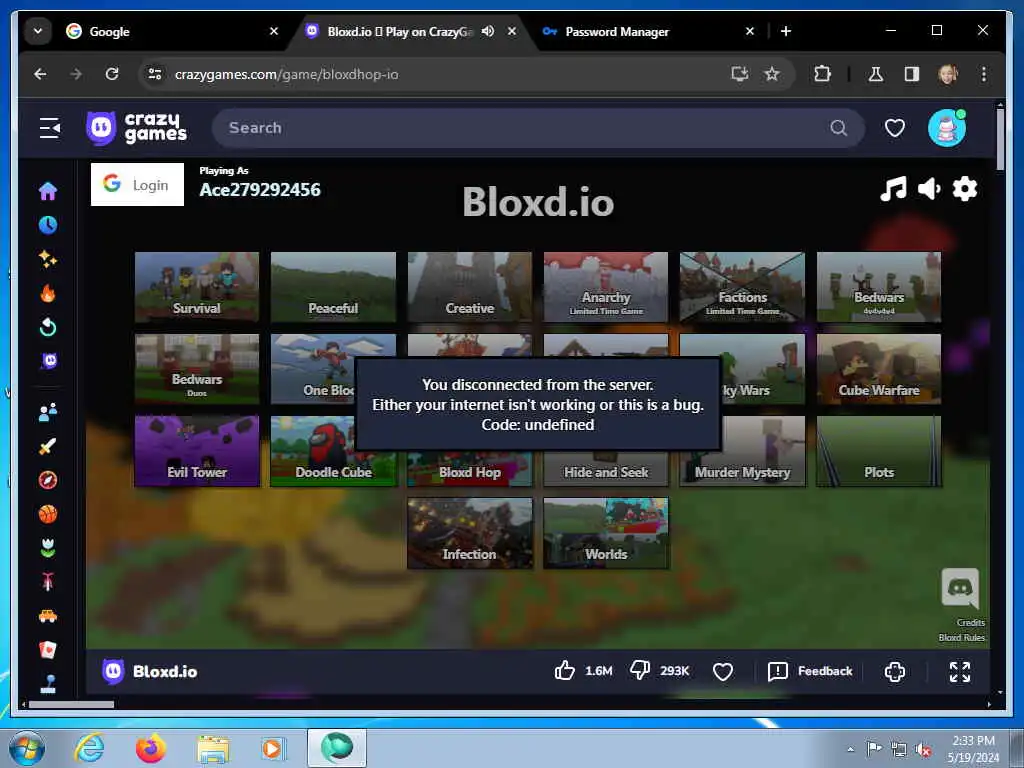Select the Hide and Seek mode
The height and width of the screenshot is (768, 1024).
(606, 469)
